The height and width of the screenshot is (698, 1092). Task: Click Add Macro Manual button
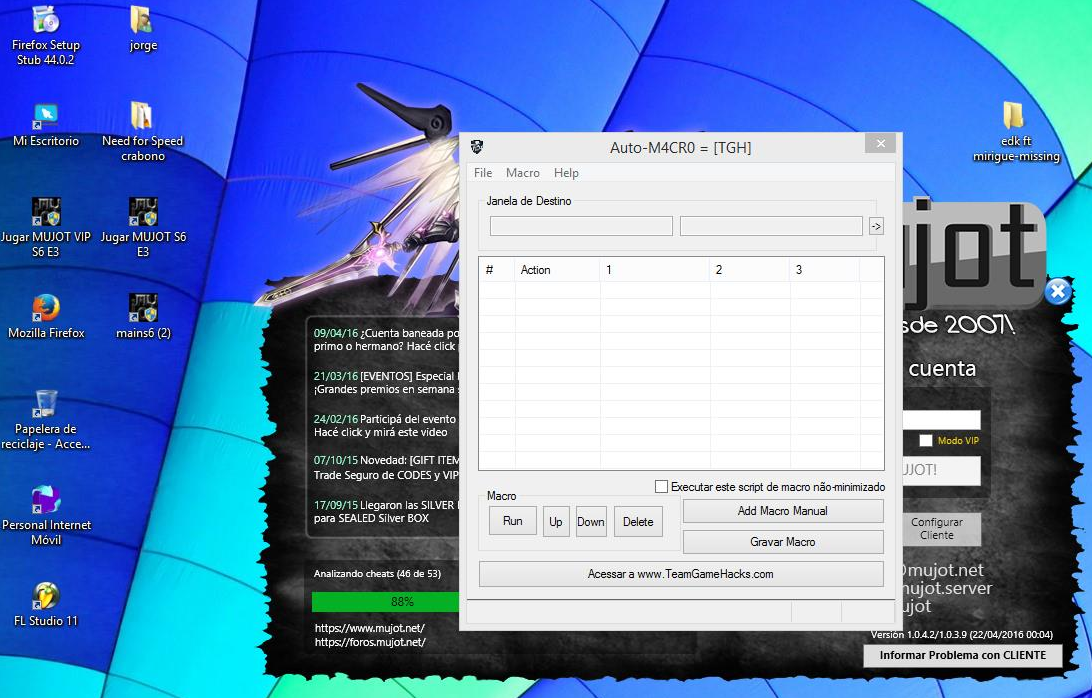click(783, 511)
